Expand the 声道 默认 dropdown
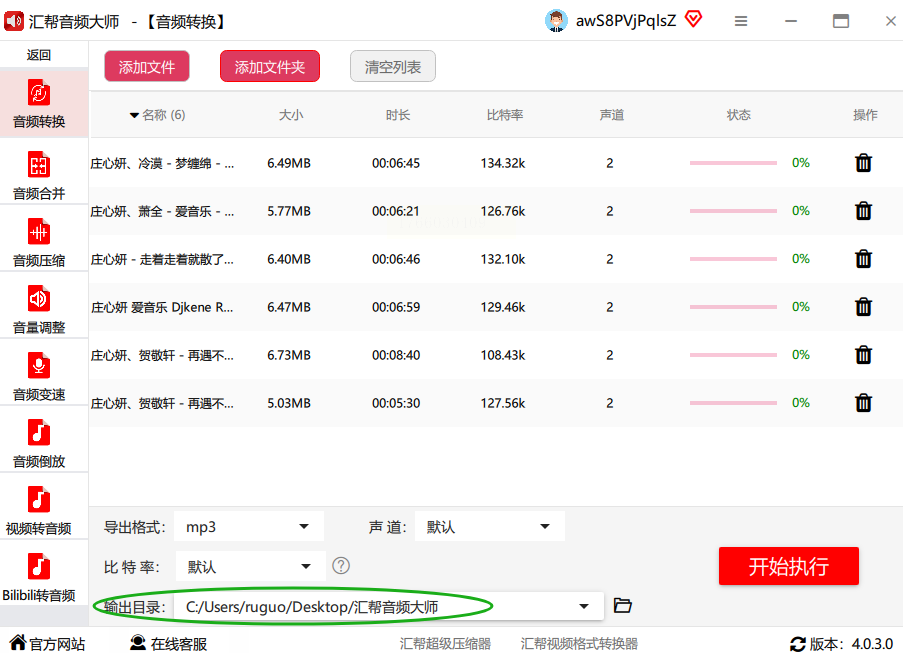Viewport: 903px width, 653px height. click(x=490, y=526)
